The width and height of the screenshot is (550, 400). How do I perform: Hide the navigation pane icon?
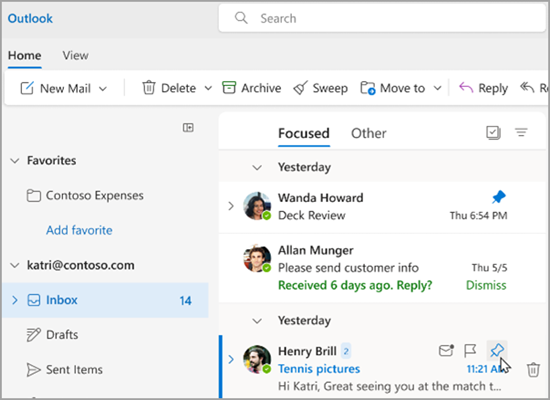(188, 127)
